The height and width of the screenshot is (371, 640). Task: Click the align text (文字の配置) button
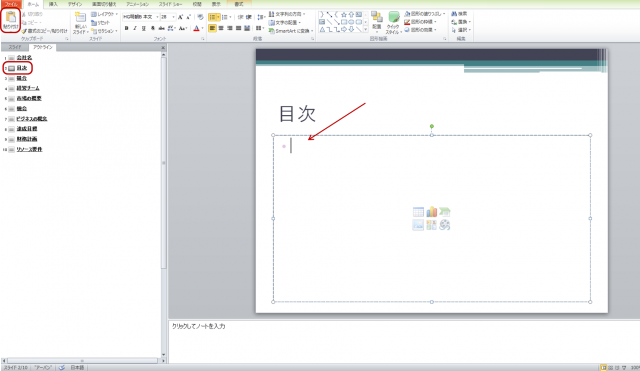pyautogui.click(x=285, y=22)
